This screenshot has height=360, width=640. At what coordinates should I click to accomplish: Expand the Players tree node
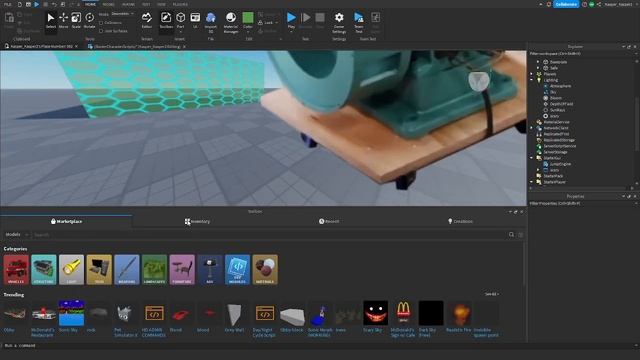pos(532,74)
